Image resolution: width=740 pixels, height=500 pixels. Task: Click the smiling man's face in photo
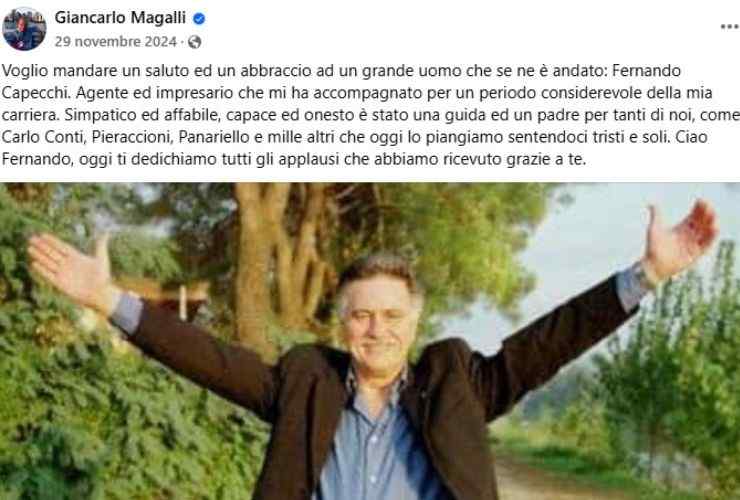379,312
